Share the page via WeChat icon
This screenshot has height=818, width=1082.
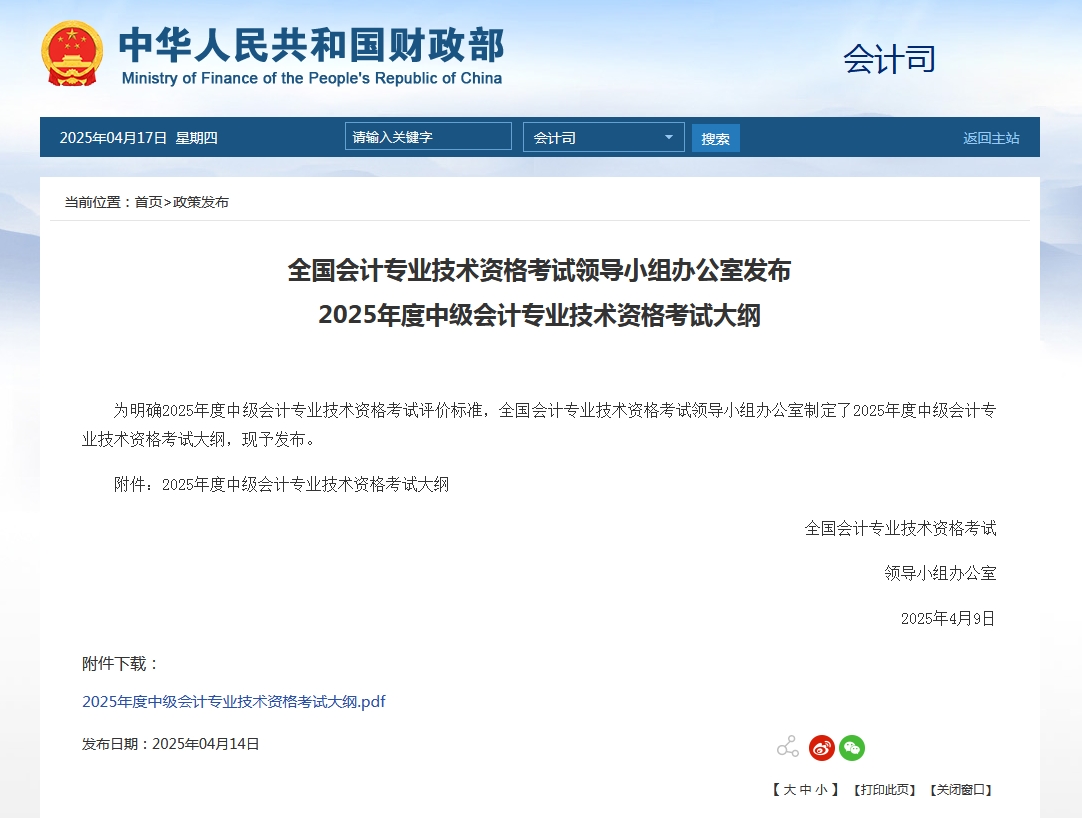pos(852,748)
